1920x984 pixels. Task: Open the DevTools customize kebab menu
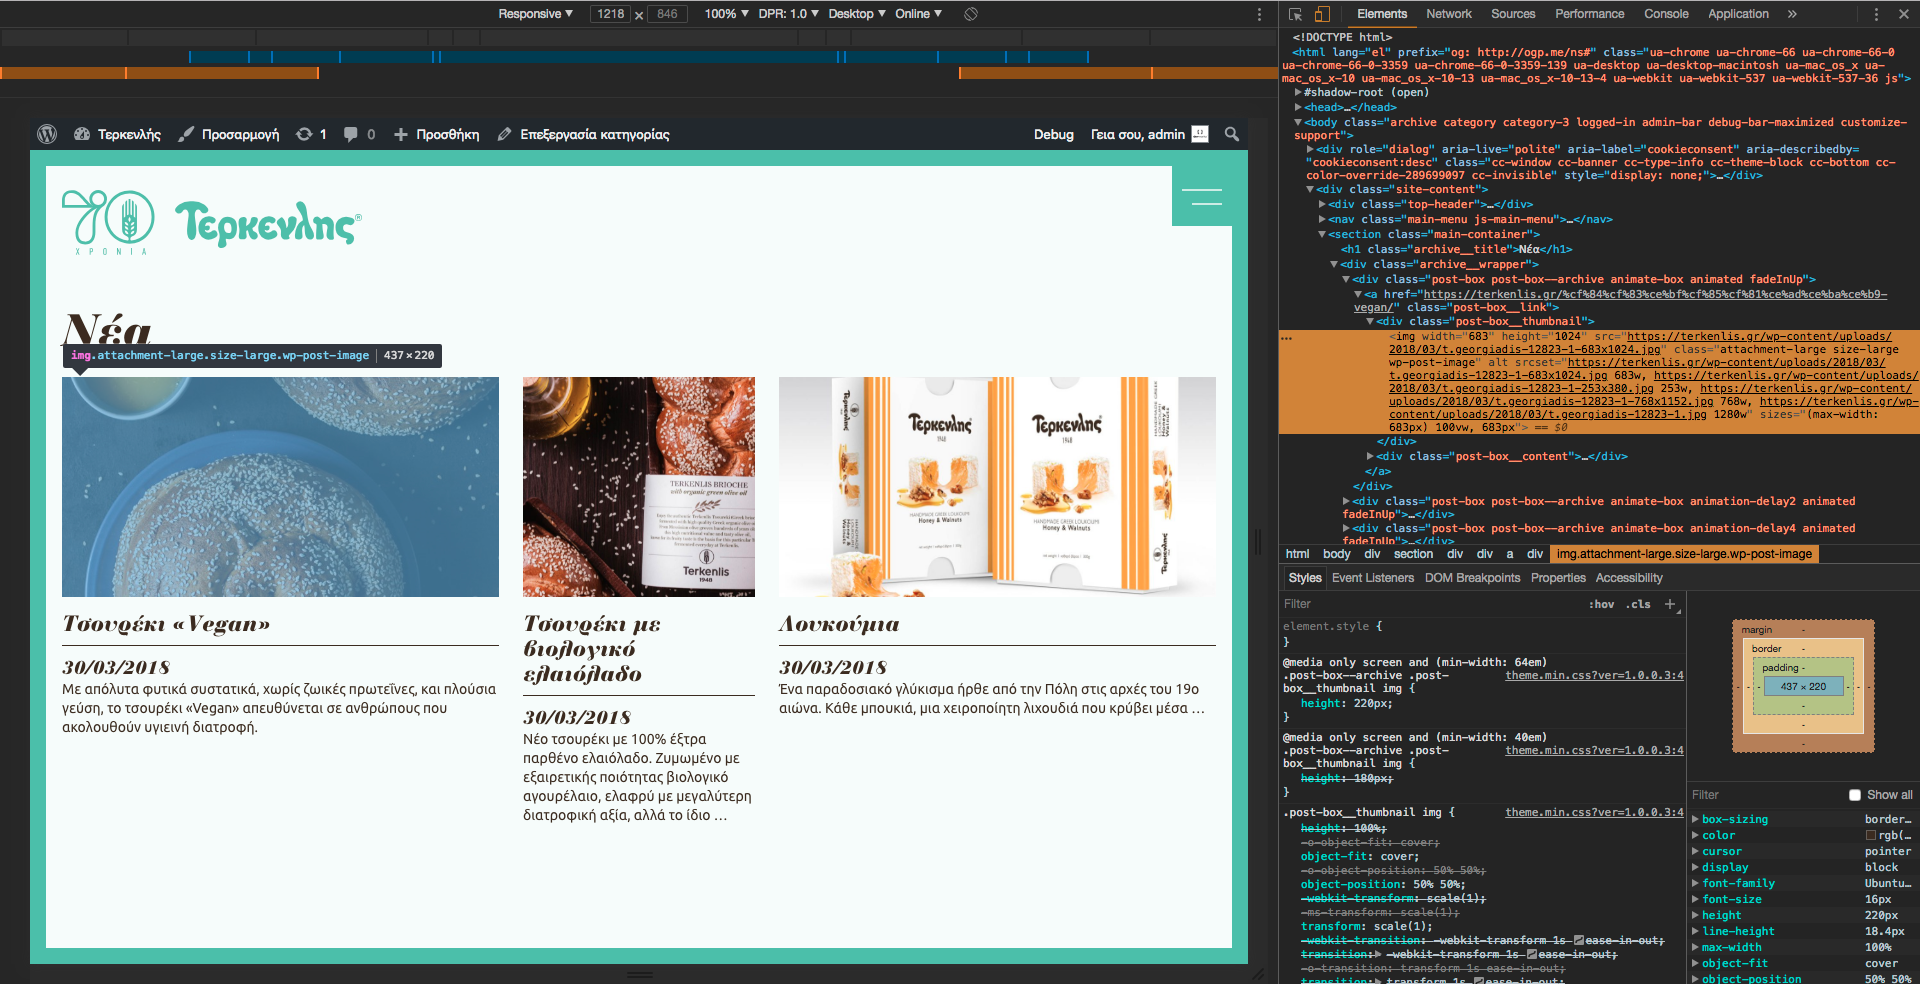click(1876, 14)
